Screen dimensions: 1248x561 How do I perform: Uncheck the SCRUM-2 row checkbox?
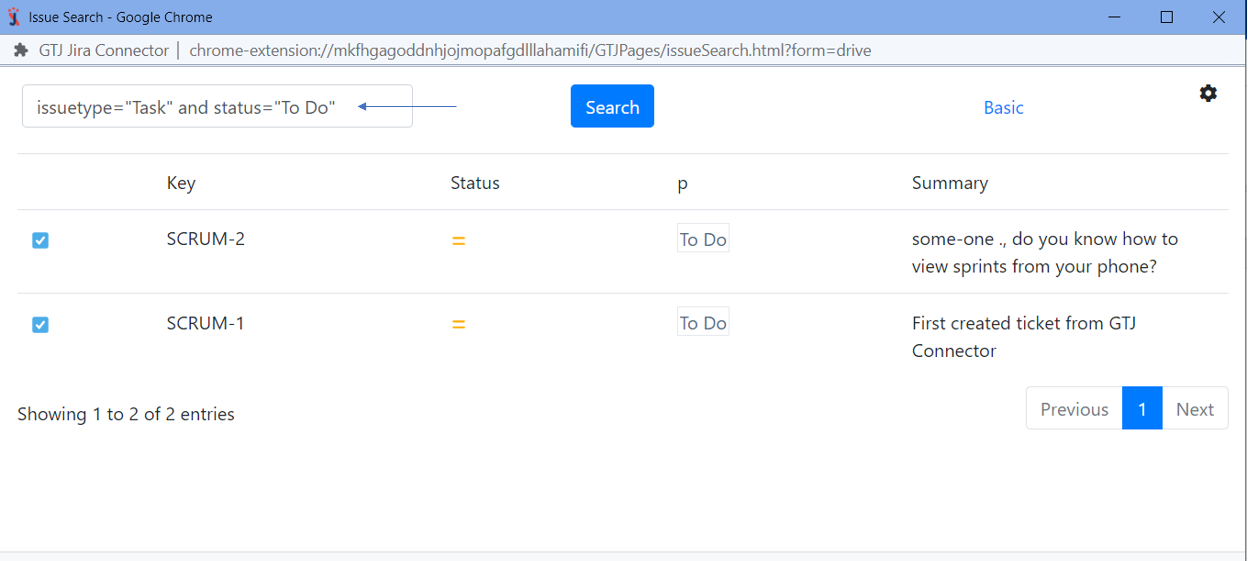click(x=40, y=240)
